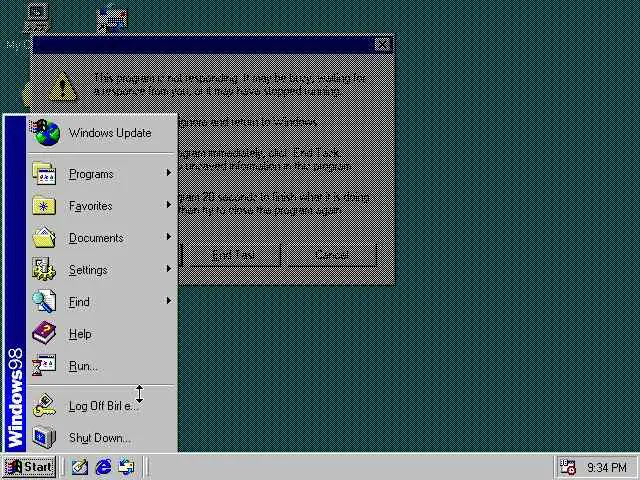Screen dimensions: 640x480
Task: Click the Settings gear icon
Action: click(x=44, y=269)
